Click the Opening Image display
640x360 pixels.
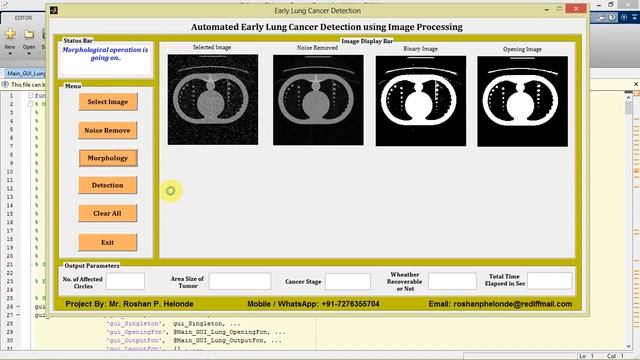pos(522,101)
